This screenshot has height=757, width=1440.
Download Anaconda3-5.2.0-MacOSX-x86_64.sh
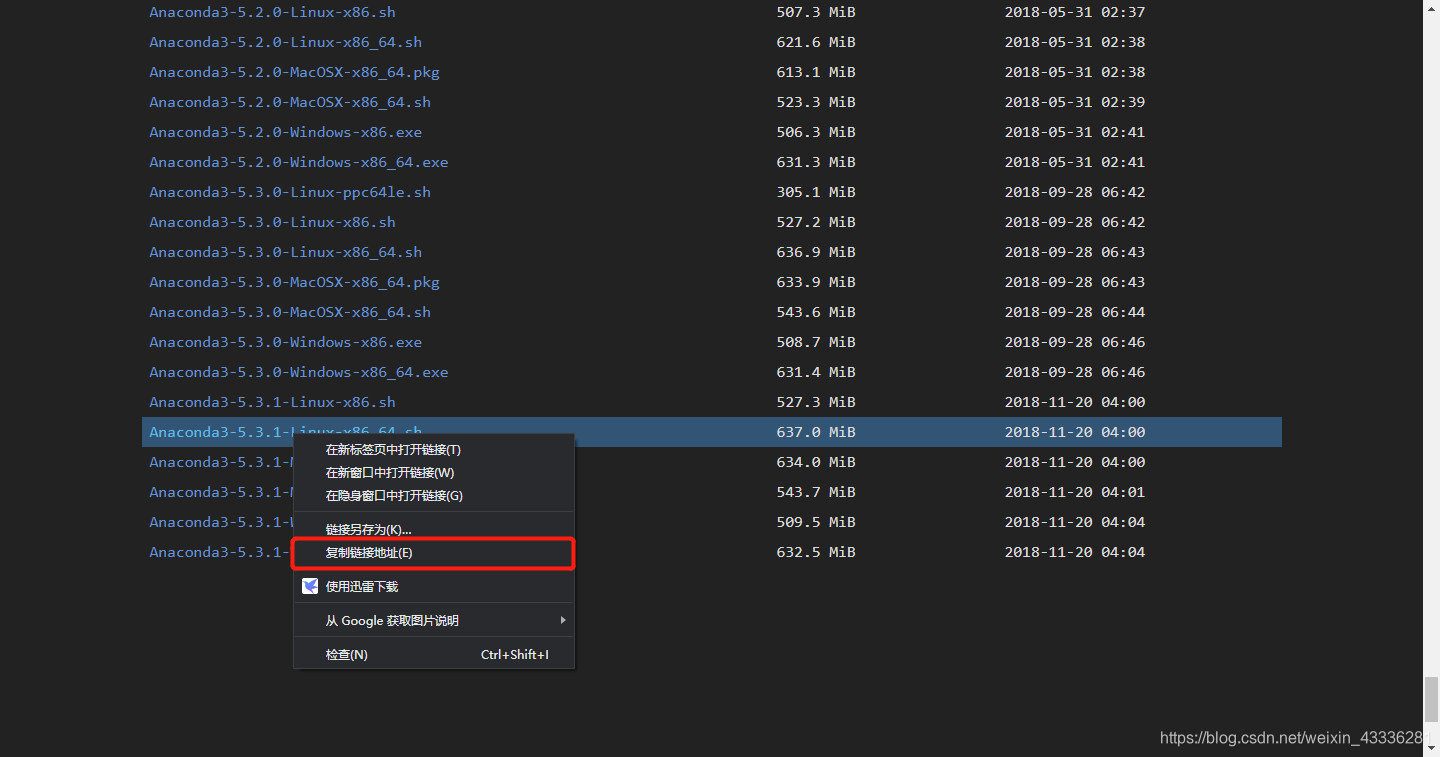[x=290, y=102]
